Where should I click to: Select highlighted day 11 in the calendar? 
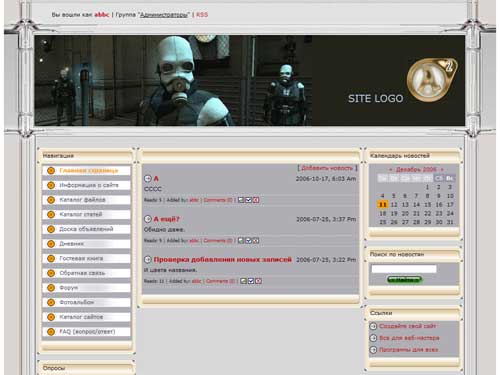(383, 204)
